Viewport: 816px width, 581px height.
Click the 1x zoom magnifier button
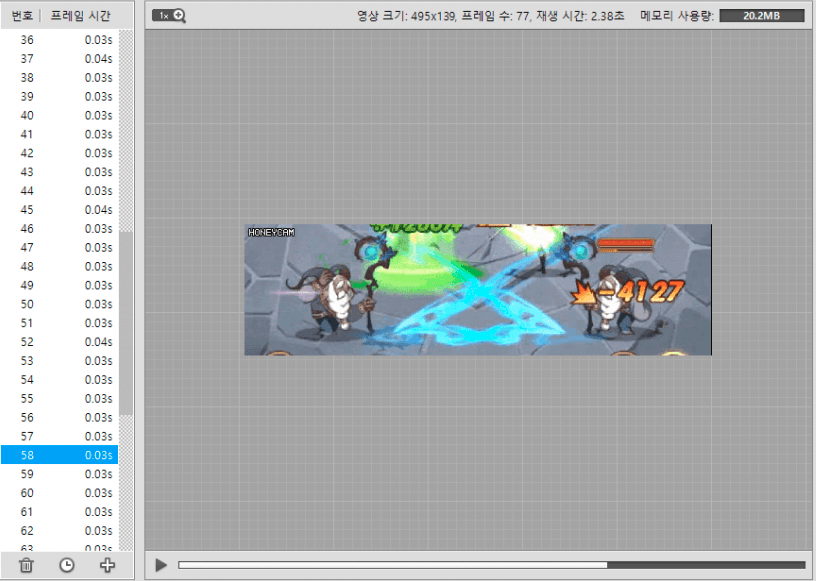(169, 16)
